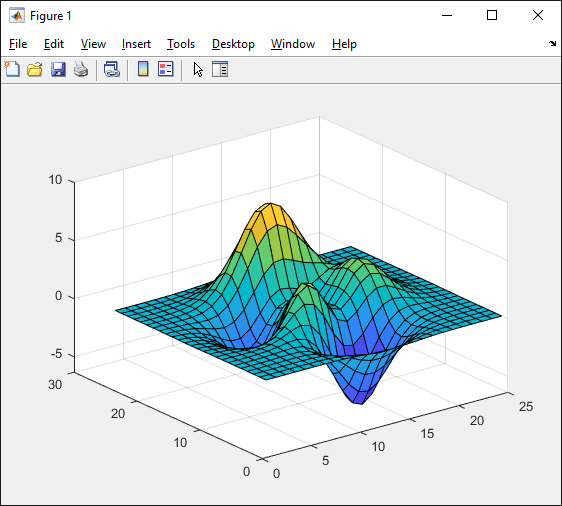Open the View menu
Viewport: 562px width, 506px height.
click(93, 44)
